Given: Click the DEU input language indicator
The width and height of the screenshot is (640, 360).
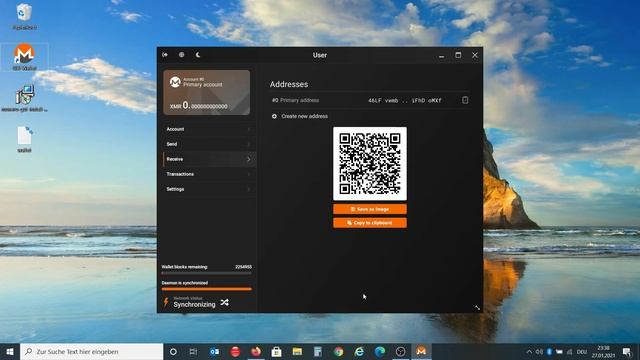Looking at the screenshot, I should point(582,351).
